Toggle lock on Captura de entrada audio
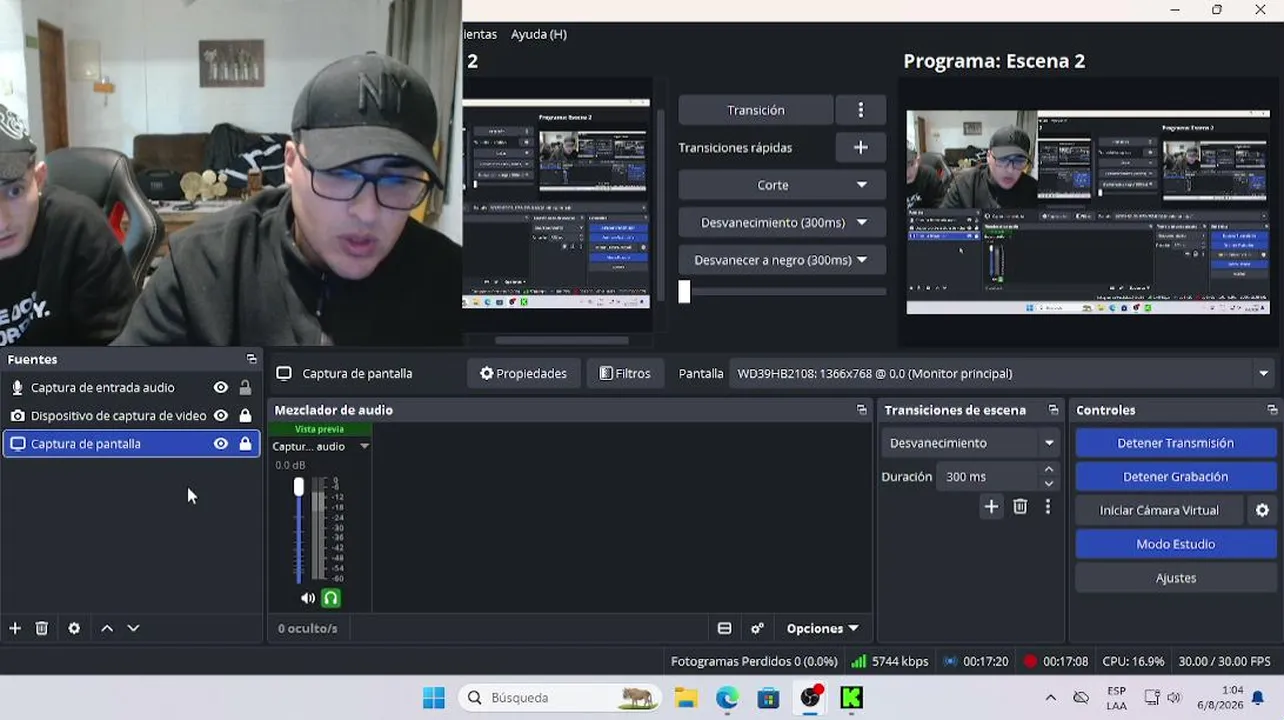1284x720 pixels. coord(245,388)
